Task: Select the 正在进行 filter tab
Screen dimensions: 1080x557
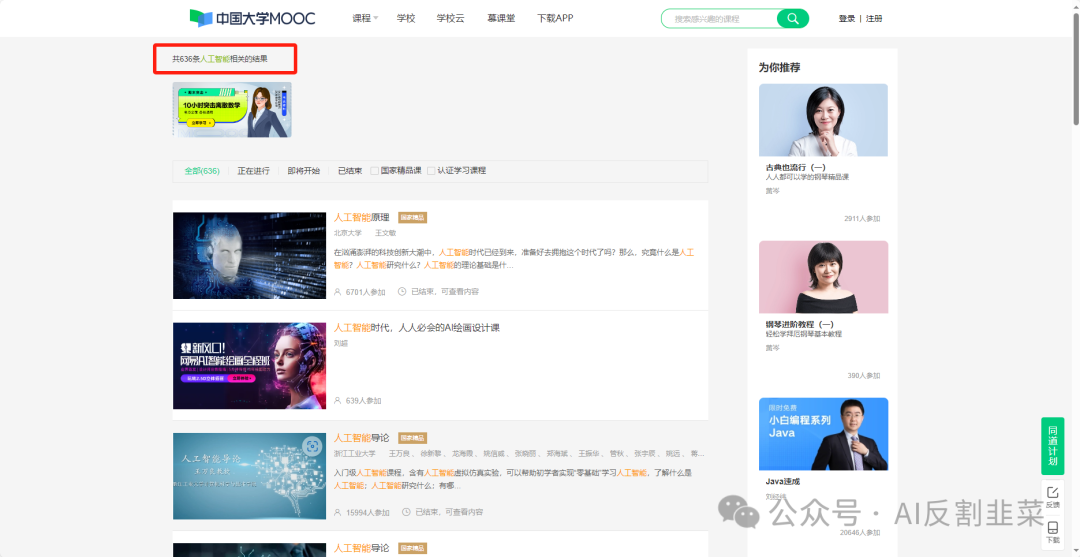Action: pyautogui.click(x=253, y=171)
